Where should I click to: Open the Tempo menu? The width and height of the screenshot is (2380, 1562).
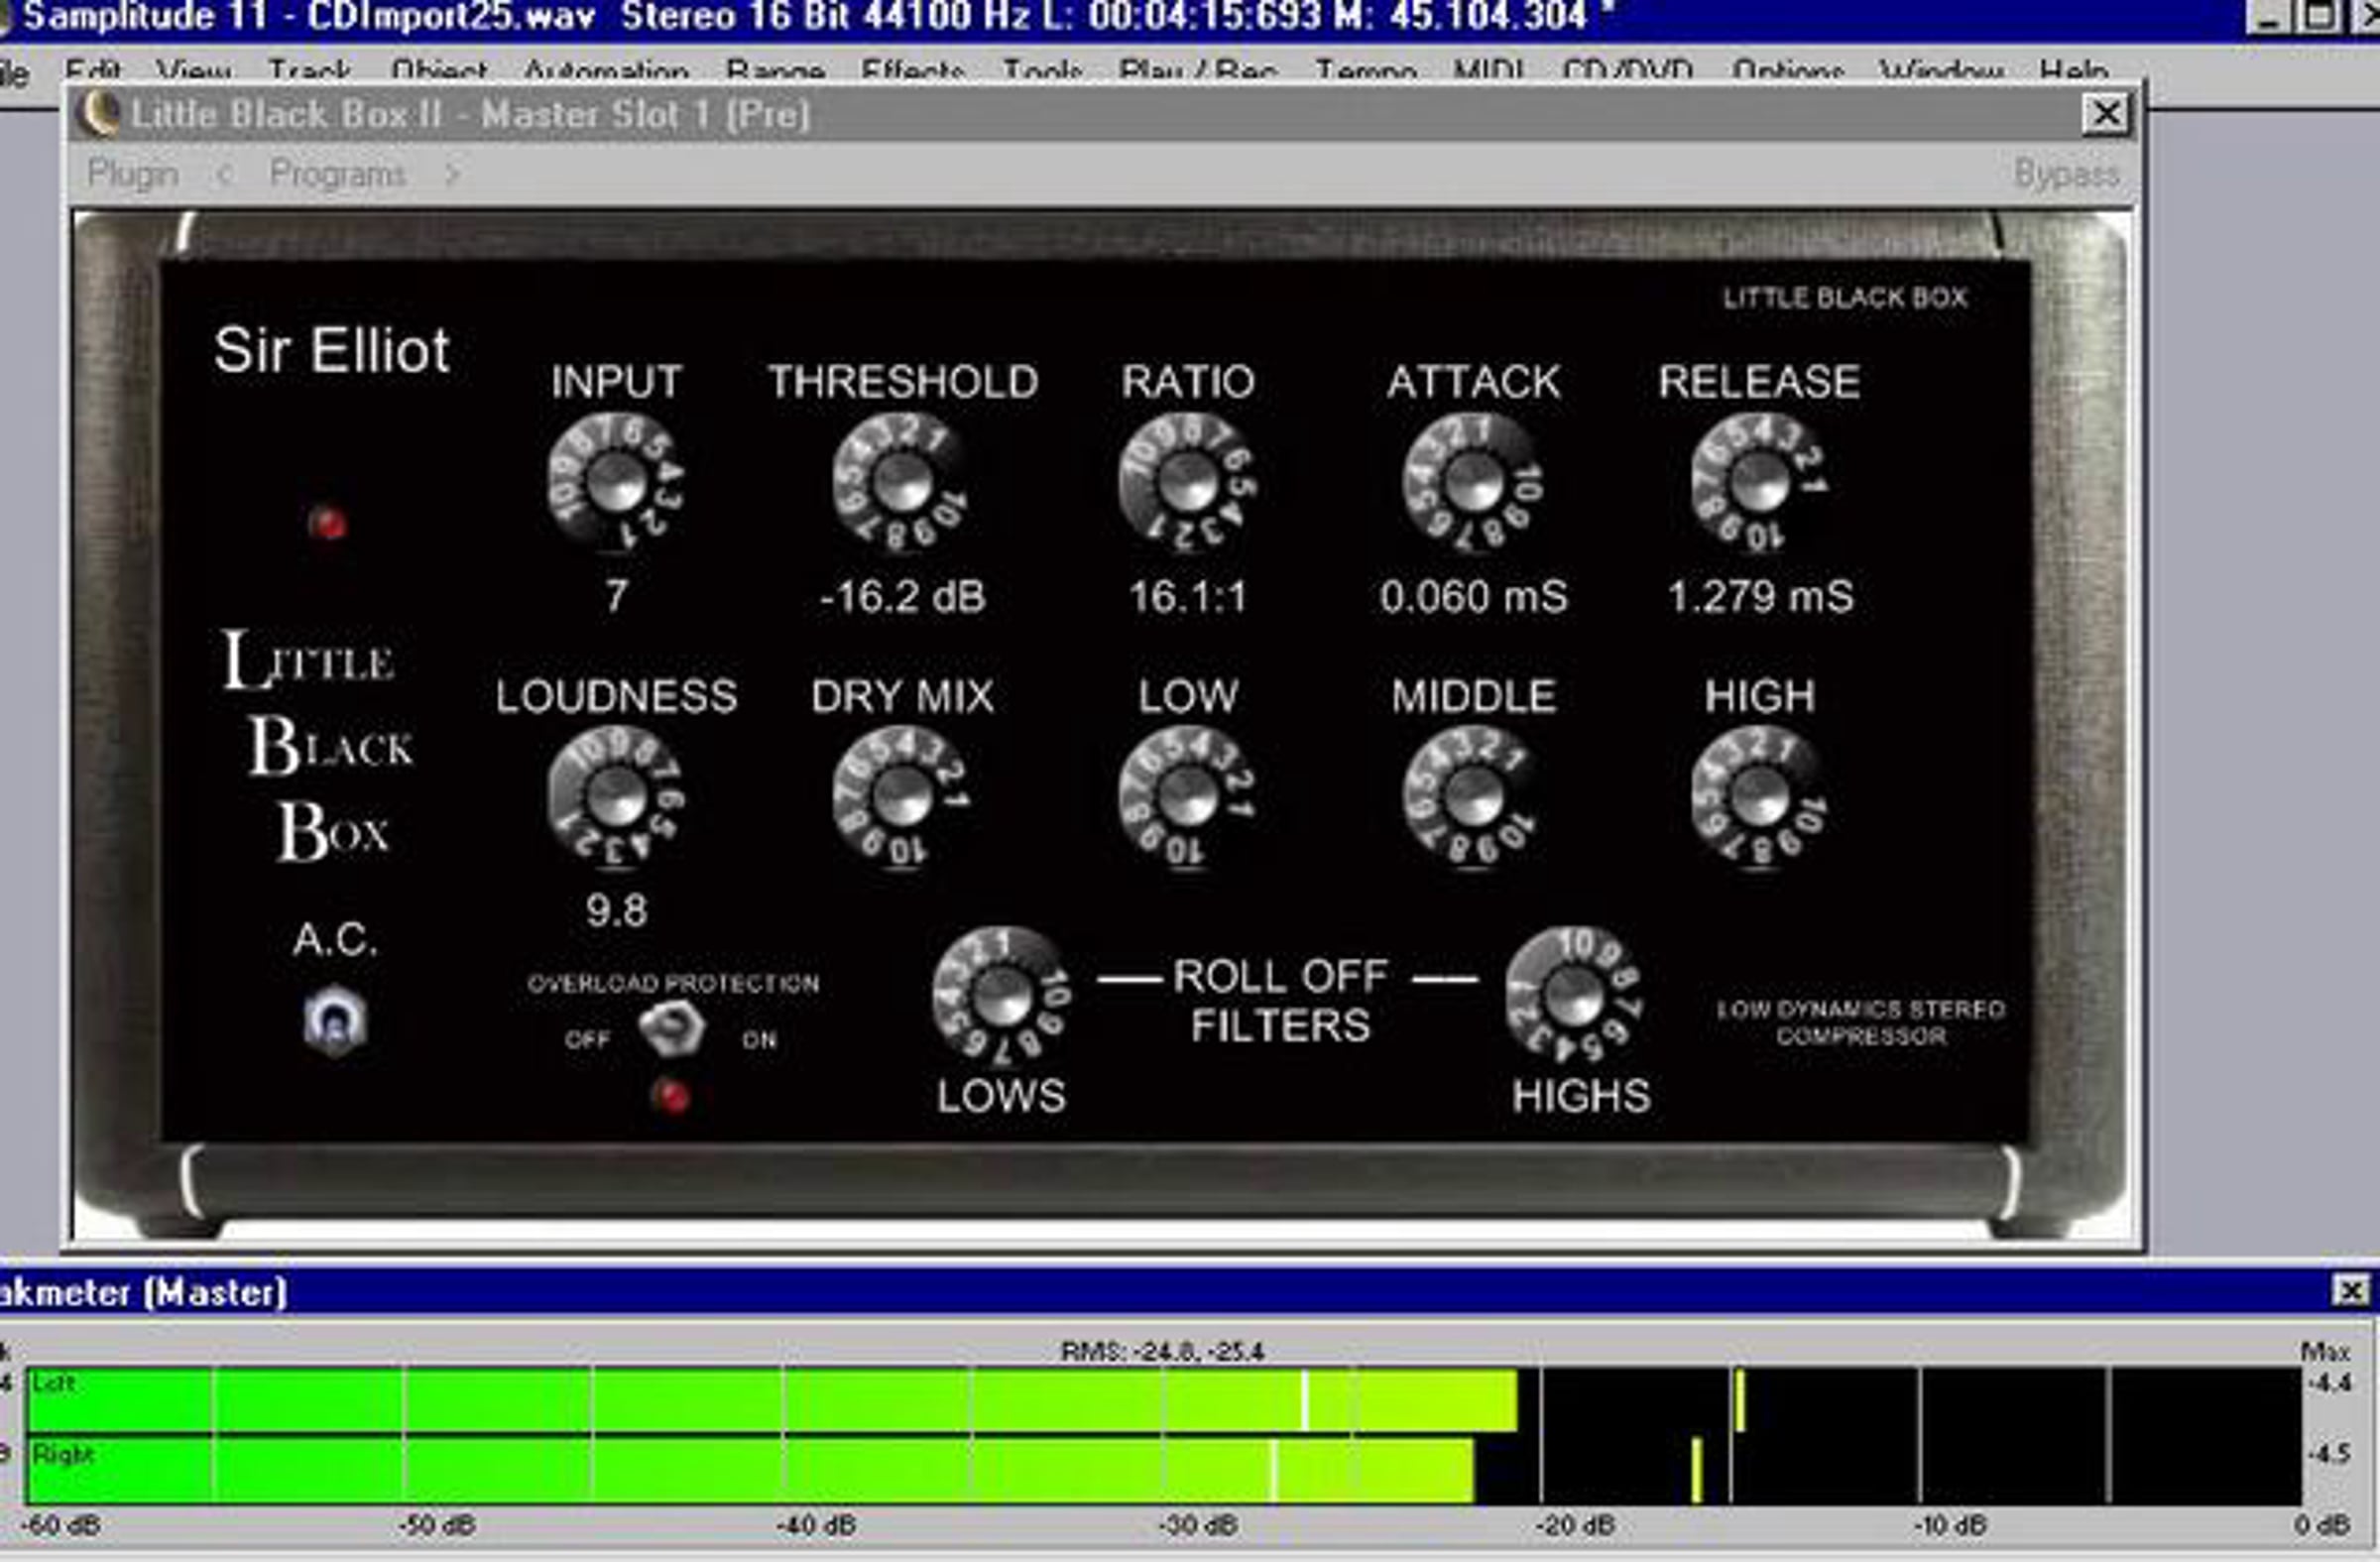pyautogui.click(x=1366, y=71)
